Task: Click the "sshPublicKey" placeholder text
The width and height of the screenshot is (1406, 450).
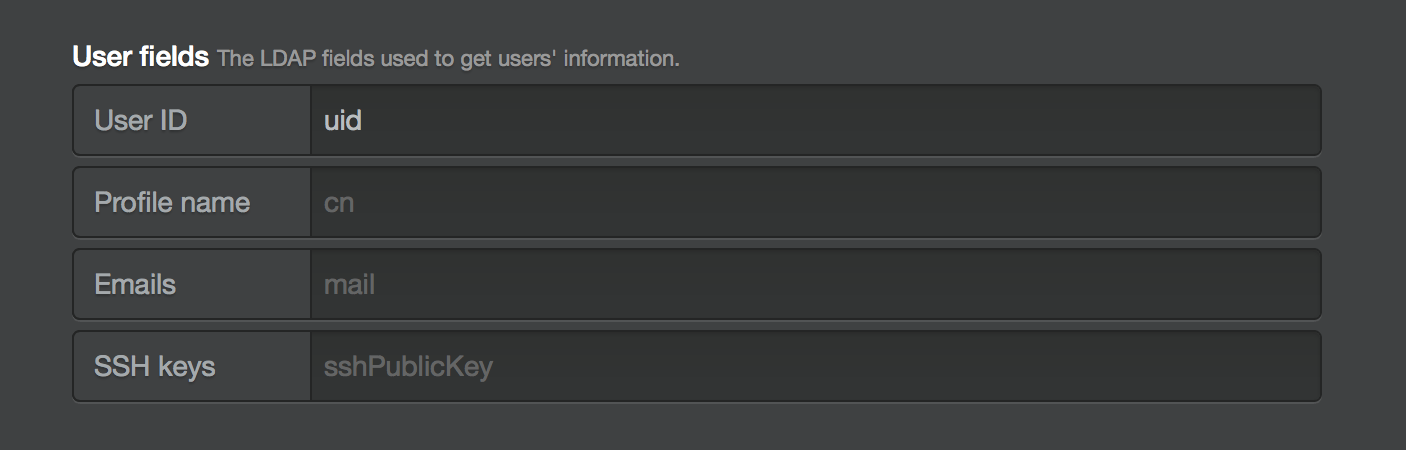Action: [x=408, y=367]
